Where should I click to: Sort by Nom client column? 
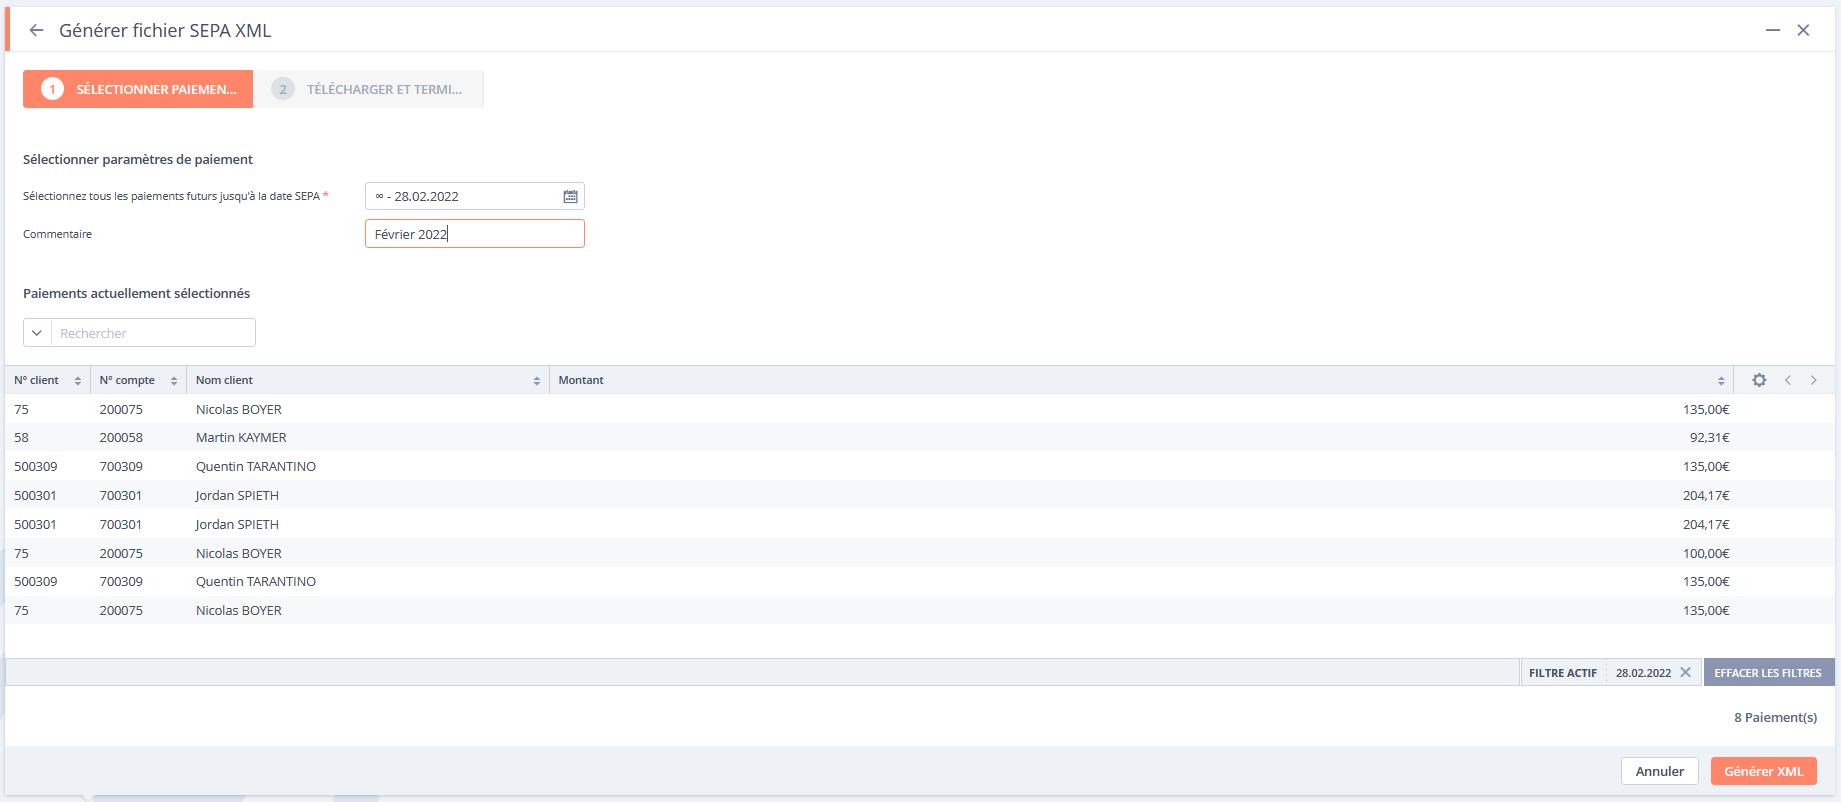[x=536, y=380]
